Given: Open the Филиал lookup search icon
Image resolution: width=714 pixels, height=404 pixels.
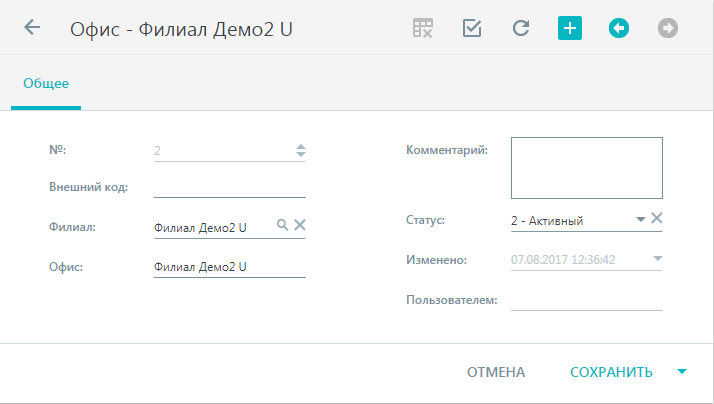Looking at the screenshot, I should pos(282,225).
